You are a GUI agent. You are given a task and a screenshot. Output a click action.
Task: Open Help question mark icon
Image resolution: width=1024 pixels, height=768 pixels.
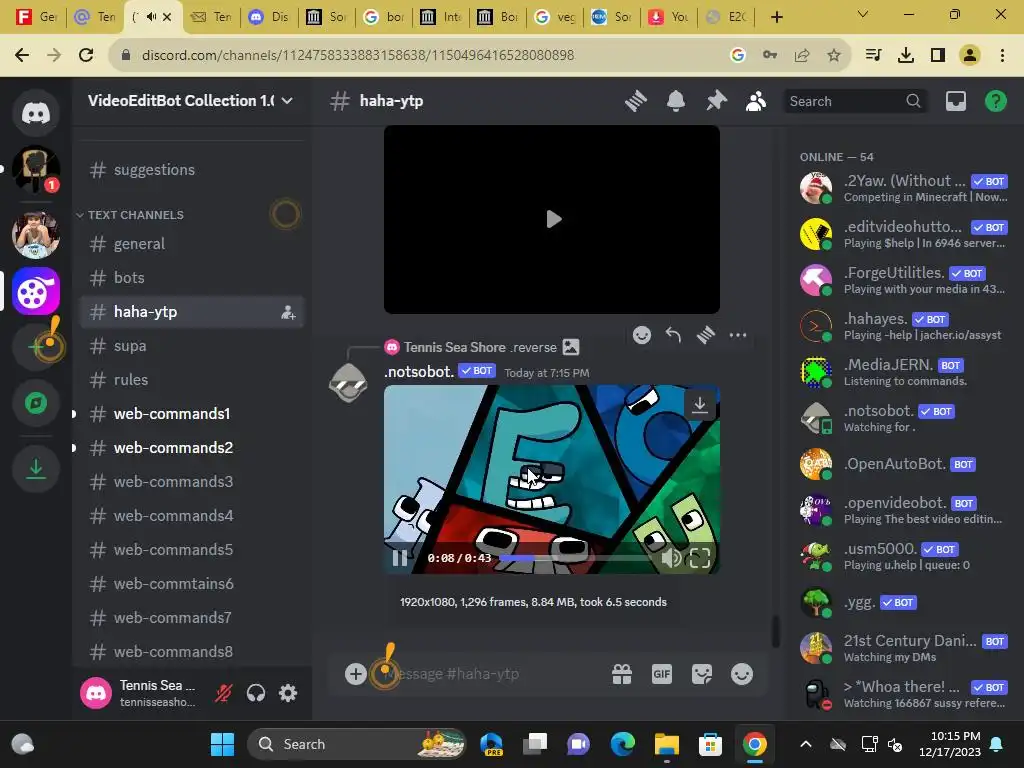click(x=995, y=101)
